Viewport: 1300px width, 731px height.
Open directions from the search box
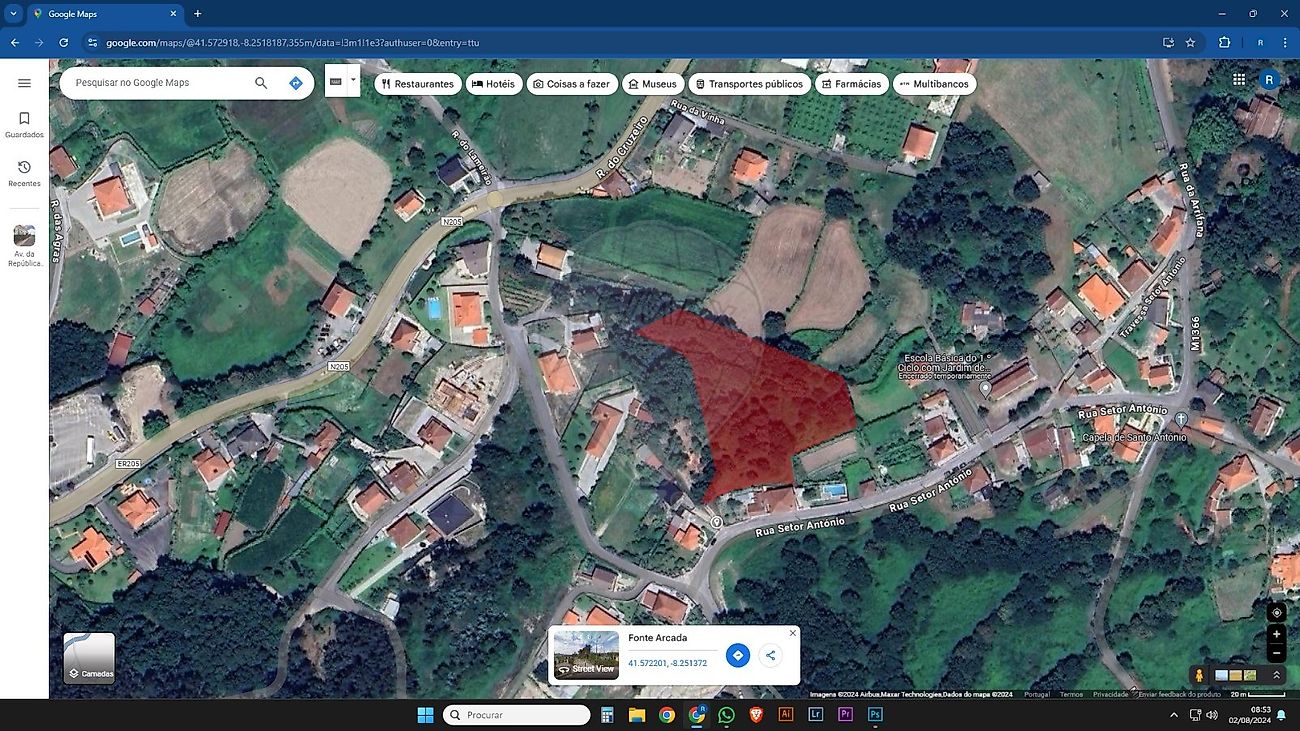296,83
